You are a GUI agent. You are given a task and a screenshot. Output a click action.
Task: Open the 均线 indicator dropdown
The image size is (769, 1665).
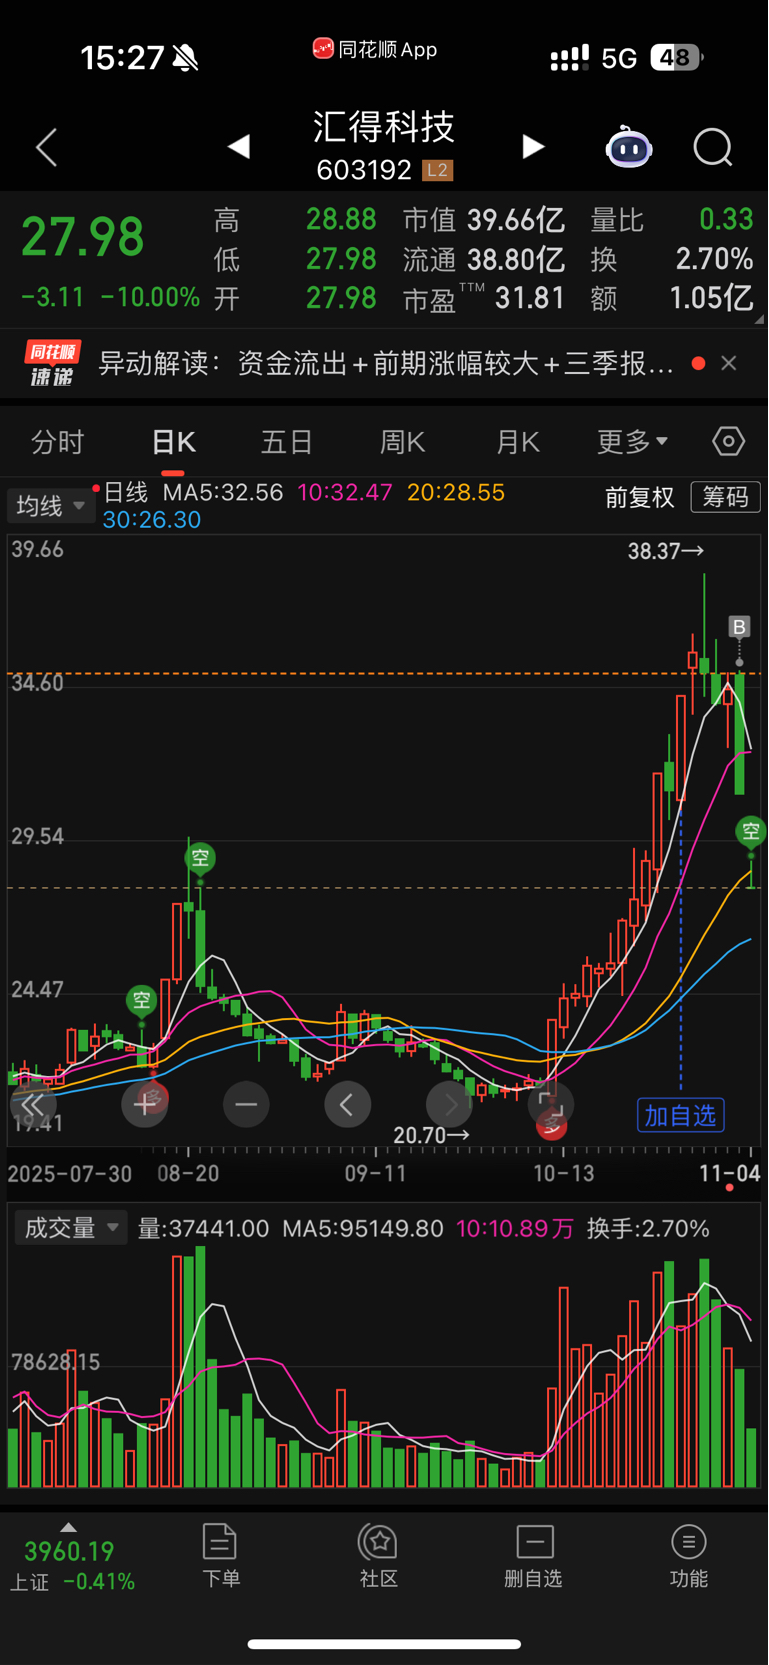click(x=50, y=506)
